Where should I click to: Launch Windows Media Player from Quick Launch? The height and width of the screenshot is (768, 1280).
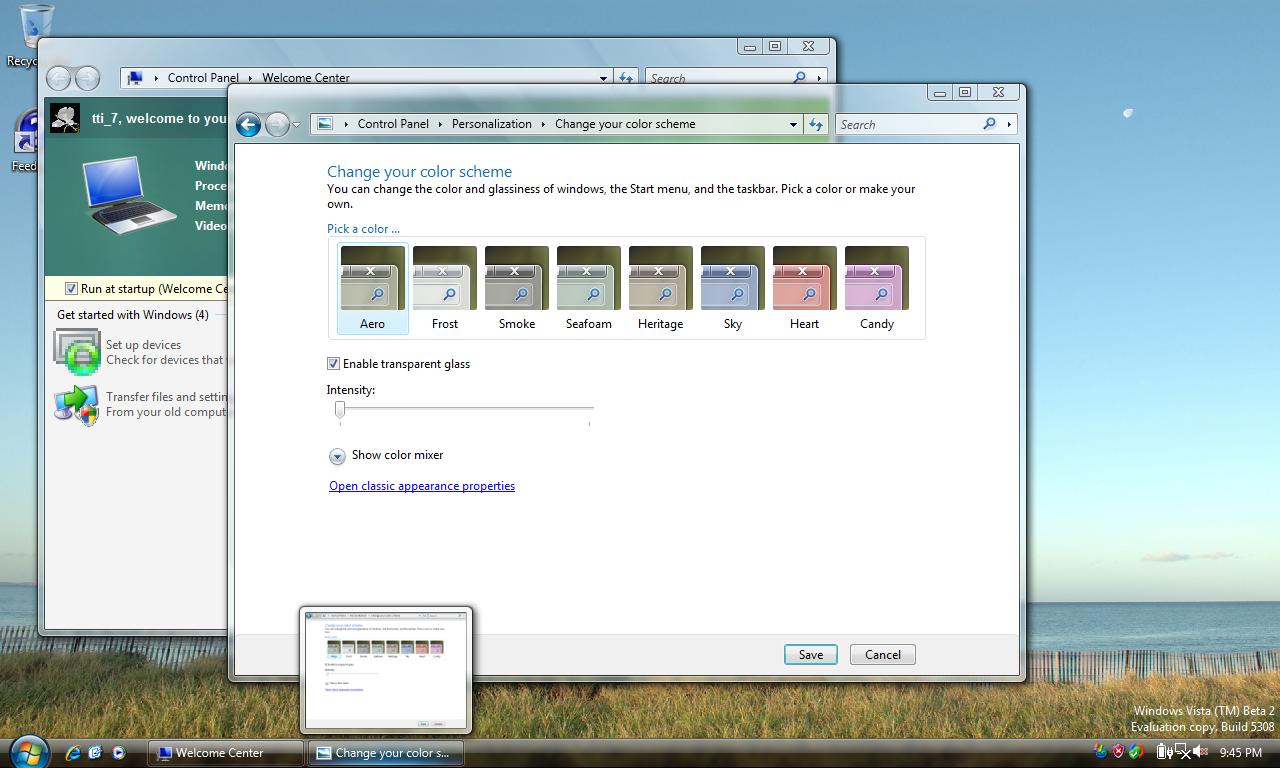click(x=119, y=752)
